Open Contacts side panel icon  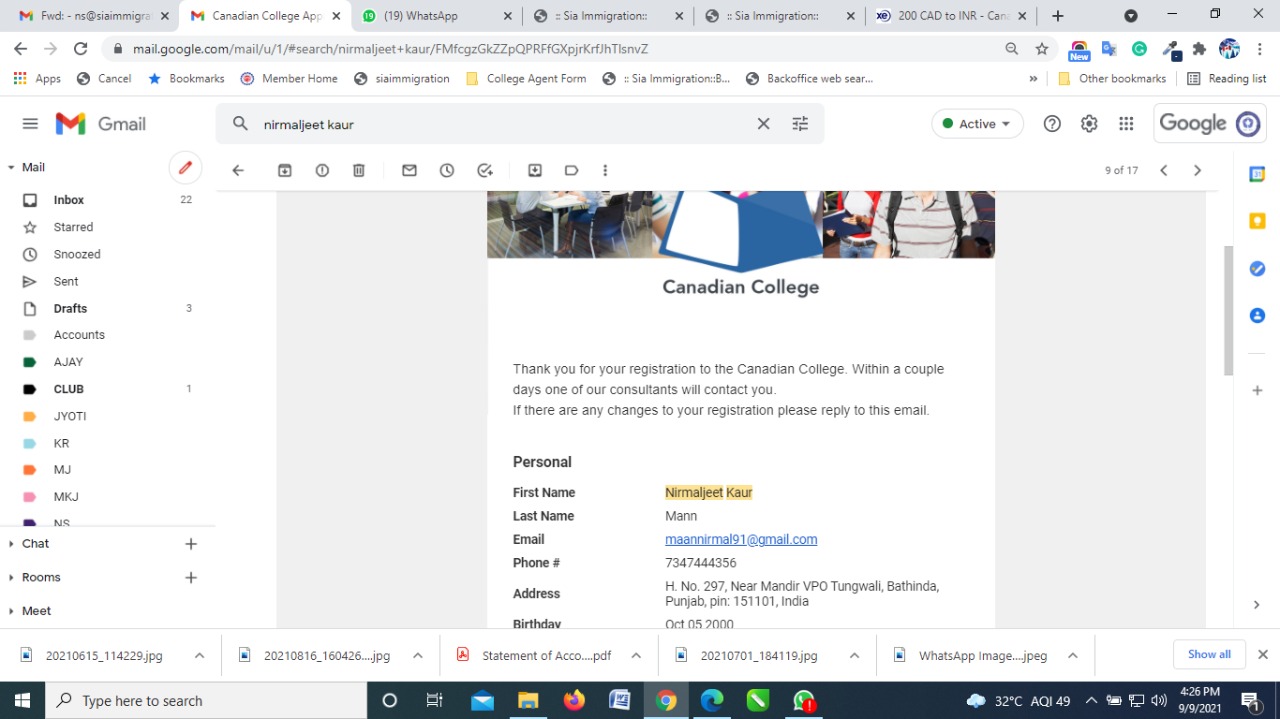[1258, 316]
